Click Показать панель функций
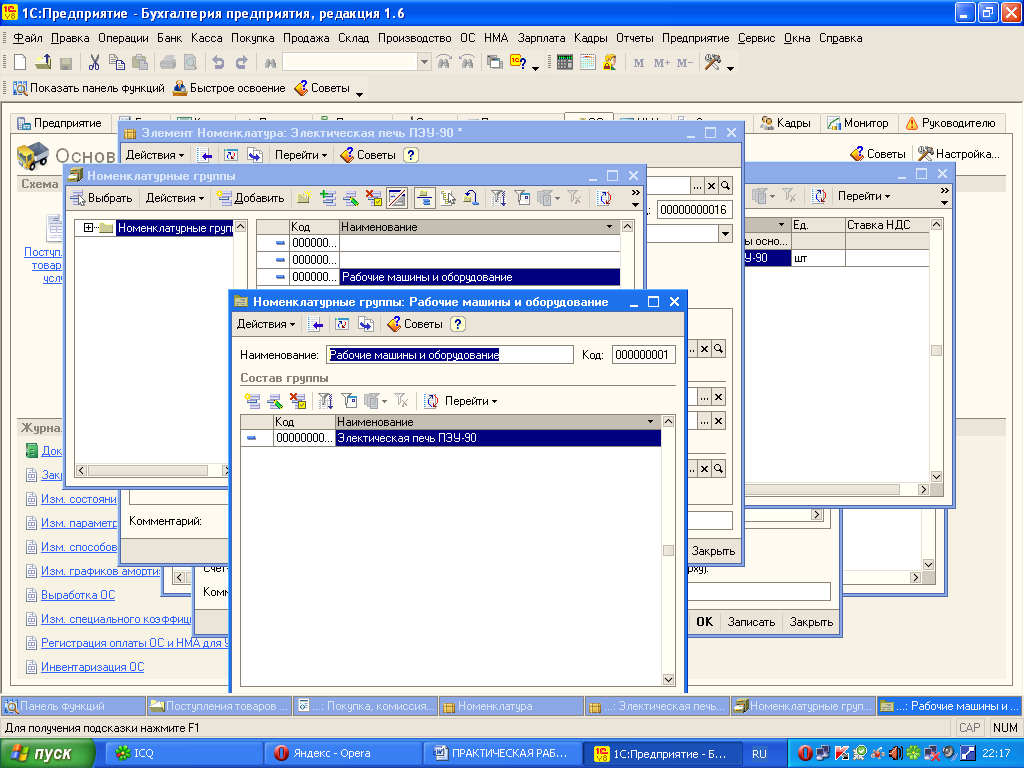The width and height of the screenshot is (1024, 768). [89, 88]
